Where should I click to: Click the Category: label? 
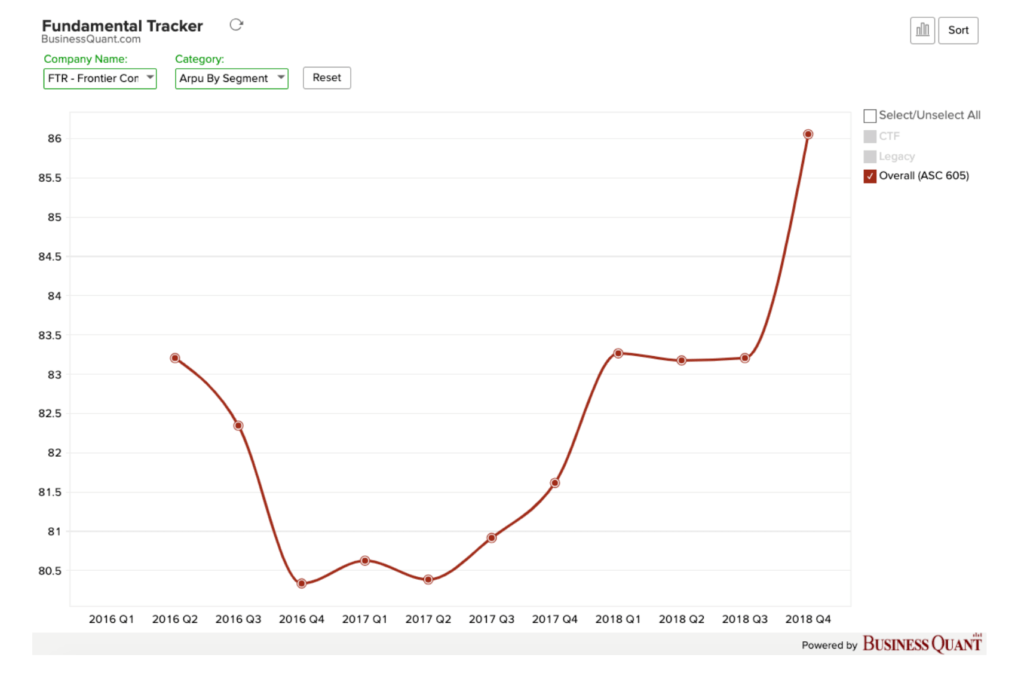[199, 59]
